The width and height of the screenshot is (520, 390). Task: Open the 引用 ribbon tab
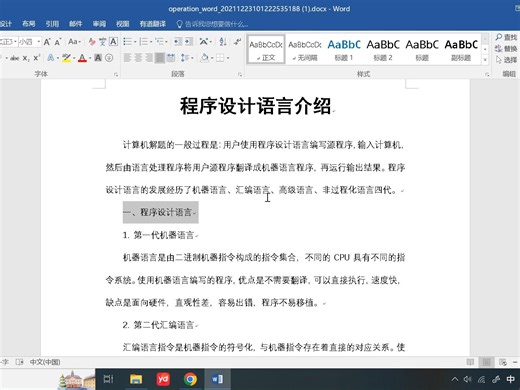[52, 24]
